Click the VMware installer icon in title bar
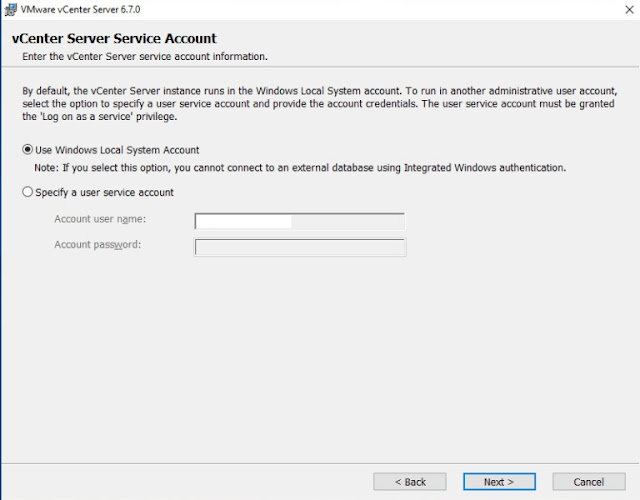640x500 pixels. (11, 9)
